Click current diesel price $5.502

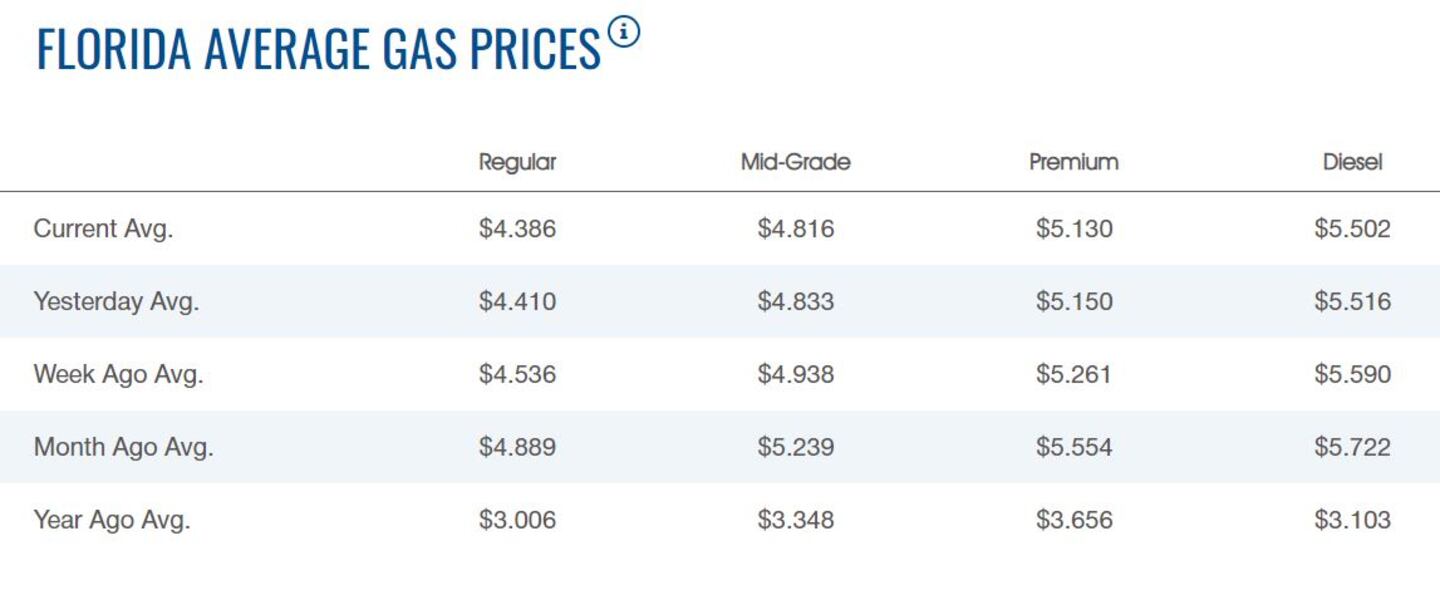[1352, 229]
